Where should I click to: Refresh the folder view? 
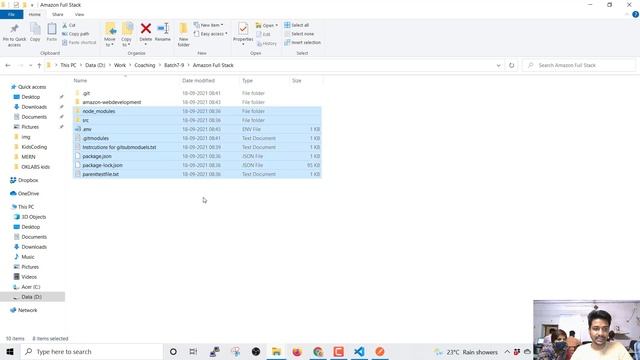(x=511, y=65)
